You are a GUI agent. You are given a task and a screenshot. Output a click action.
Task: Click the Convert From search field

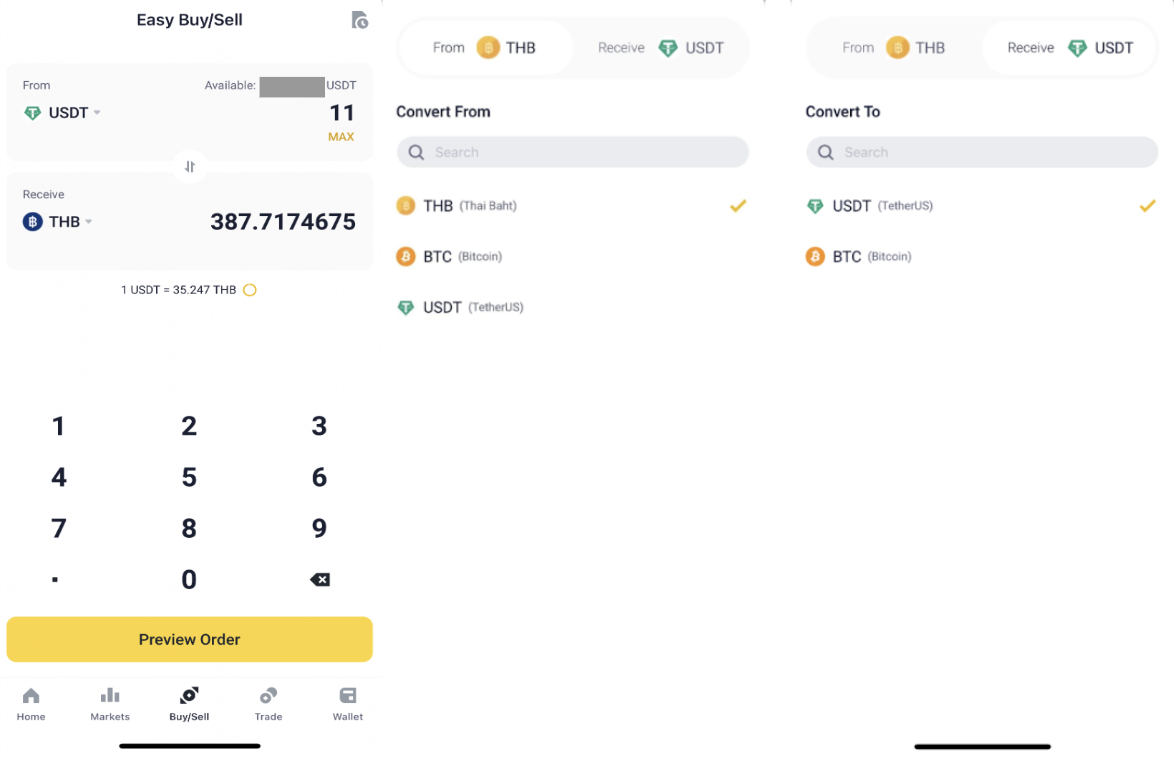(573, 152)
